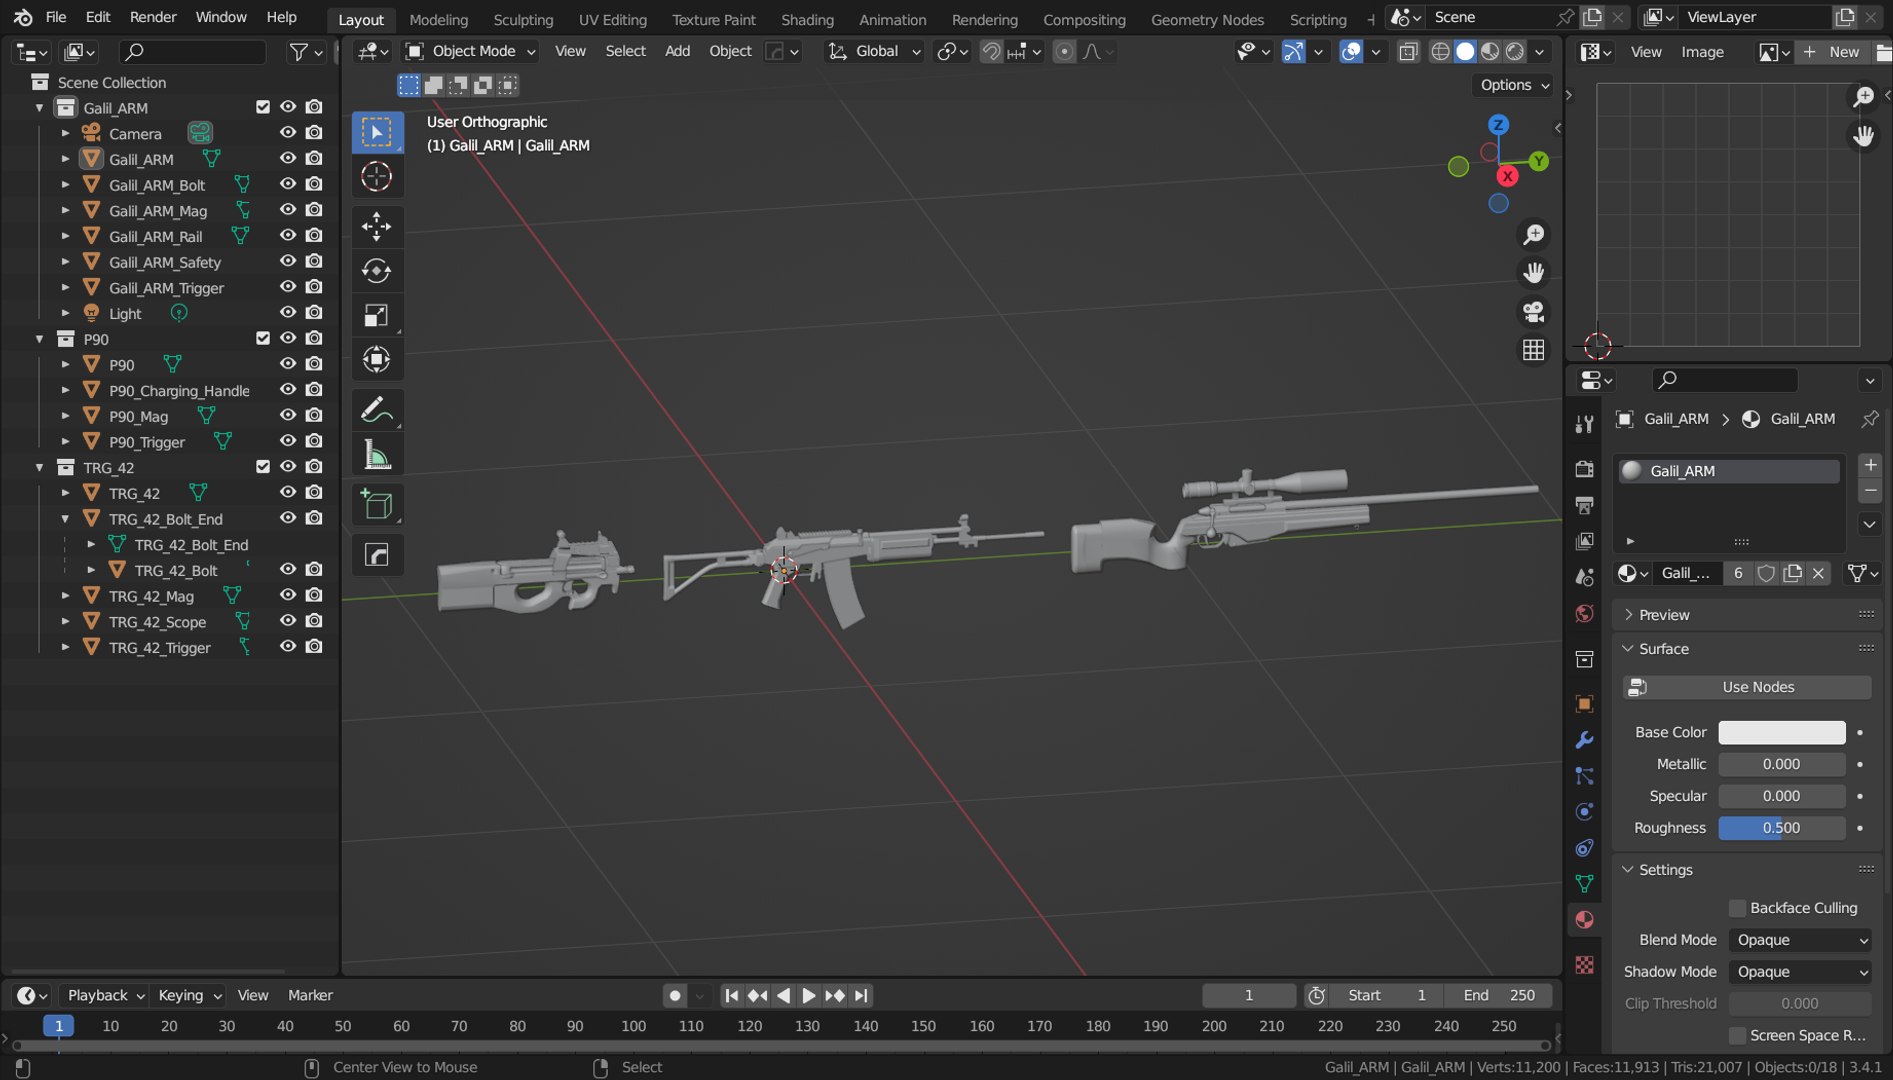Image resolution: width=1893 pixels, height=1080 pixels.
Task: Click New in the image editor
Action: [1832, 52]
